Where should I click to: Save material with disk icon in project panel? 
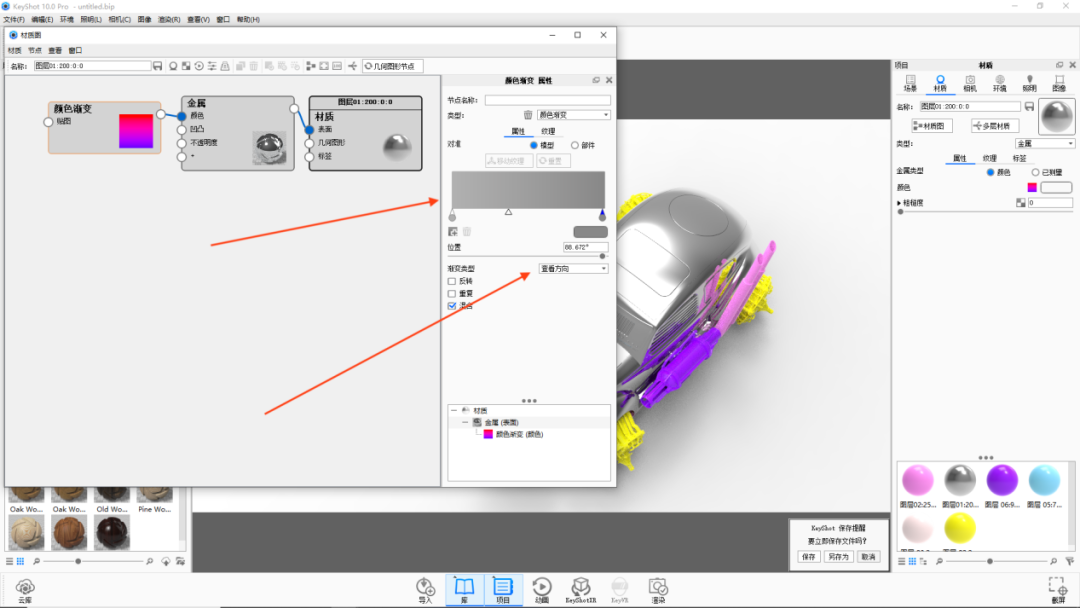tap(1029, 107)
